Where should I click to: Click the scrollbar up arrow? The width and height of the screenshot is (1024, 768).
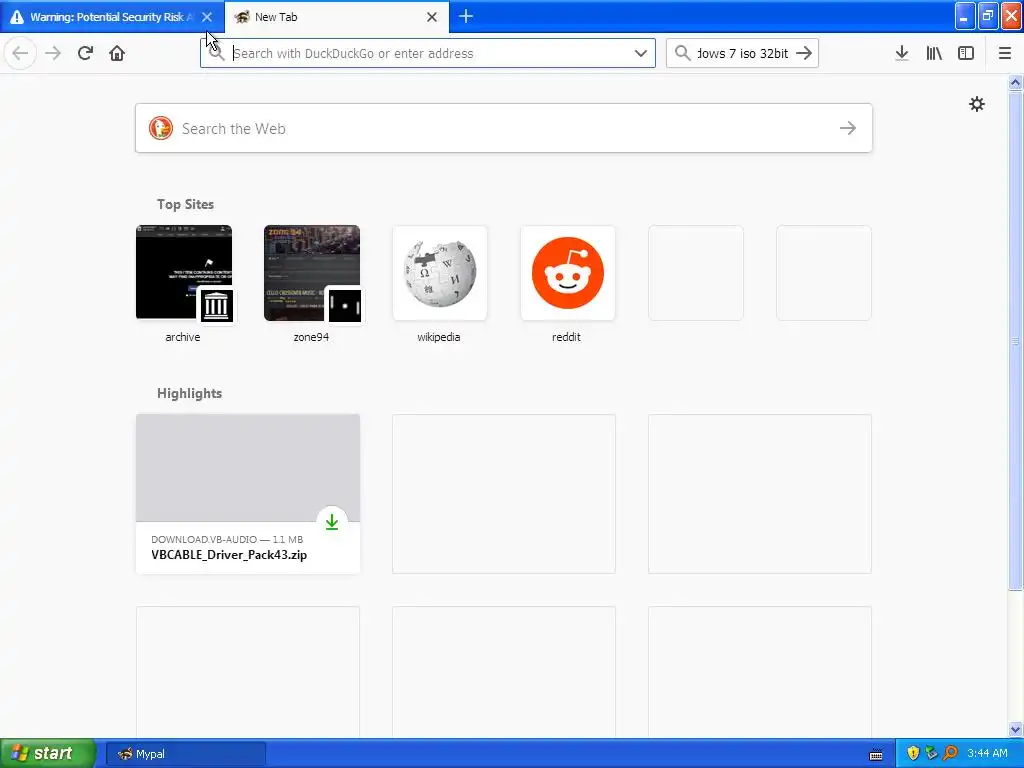tap(1015, 82)
